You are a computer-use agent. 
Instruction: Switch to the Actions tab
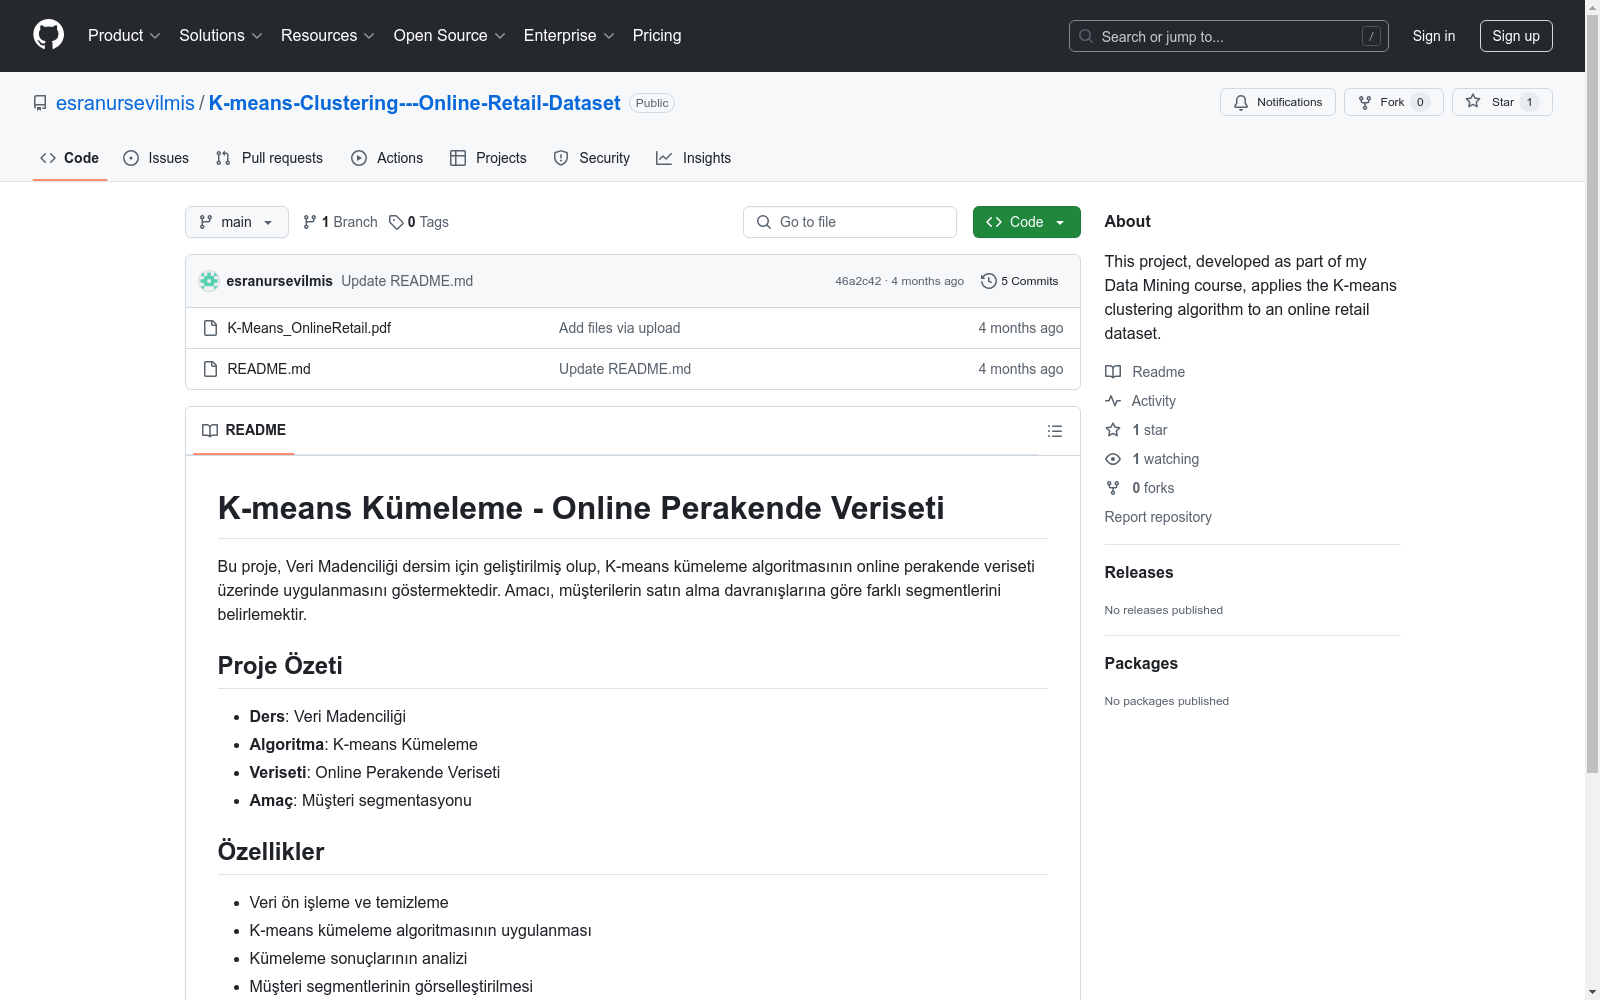pos(387,158)
